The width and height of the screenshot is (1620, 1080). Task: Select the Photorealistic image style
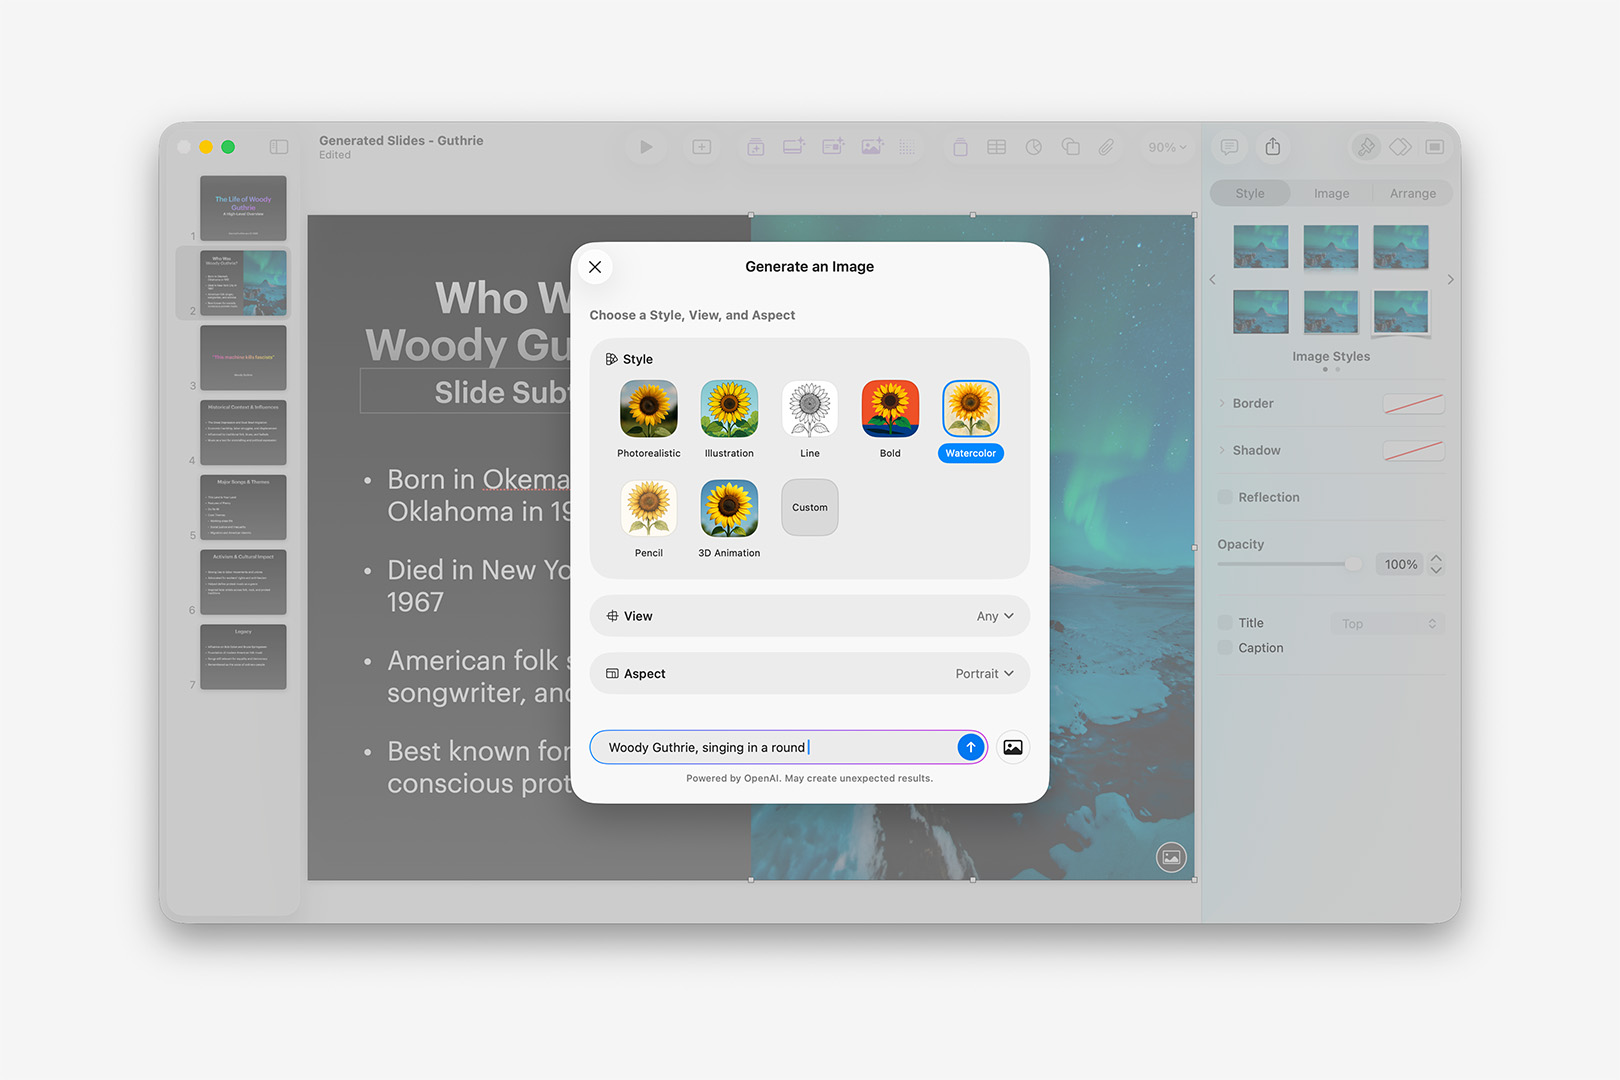(648, 408)
